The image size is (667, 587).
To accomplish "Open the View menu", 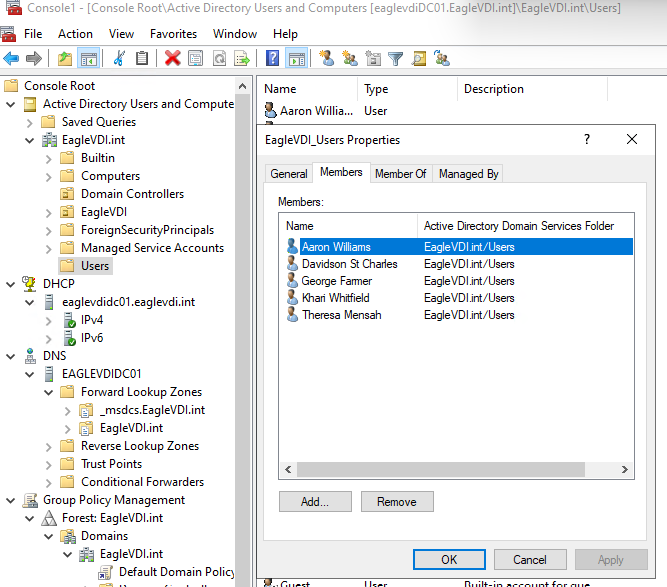I will pos(121,34).
